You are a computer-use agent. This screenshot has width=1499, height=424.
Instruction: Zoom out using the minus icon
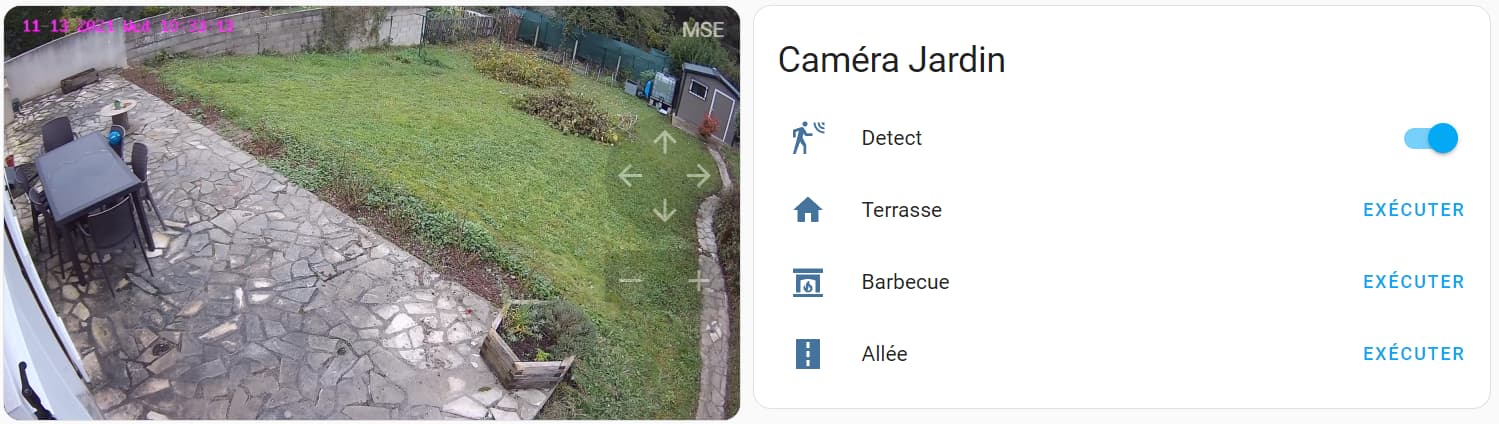click(630, 280)
